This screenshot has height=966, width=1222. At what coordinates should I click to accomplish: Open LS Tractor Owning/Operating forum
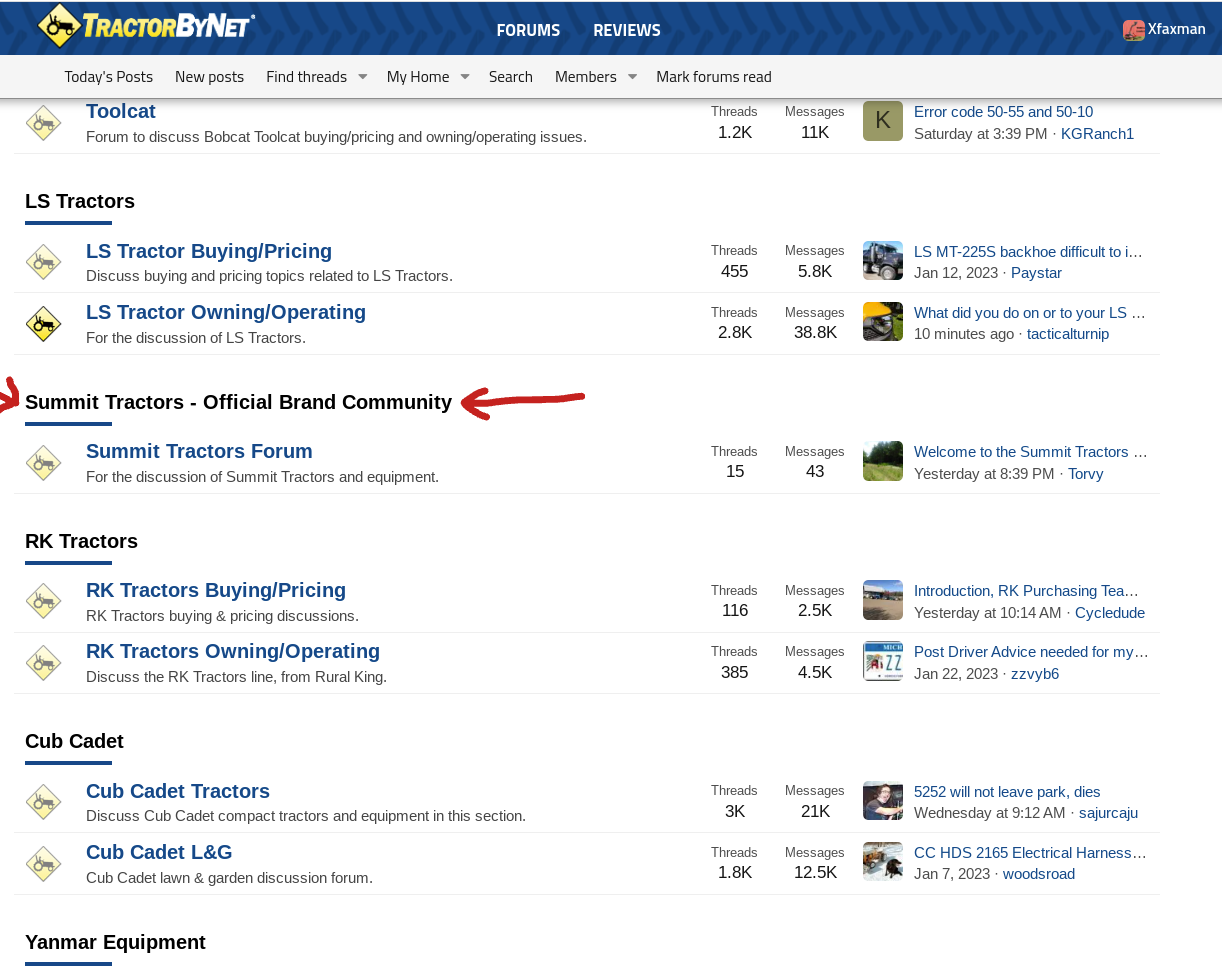(x=226, y=312)
